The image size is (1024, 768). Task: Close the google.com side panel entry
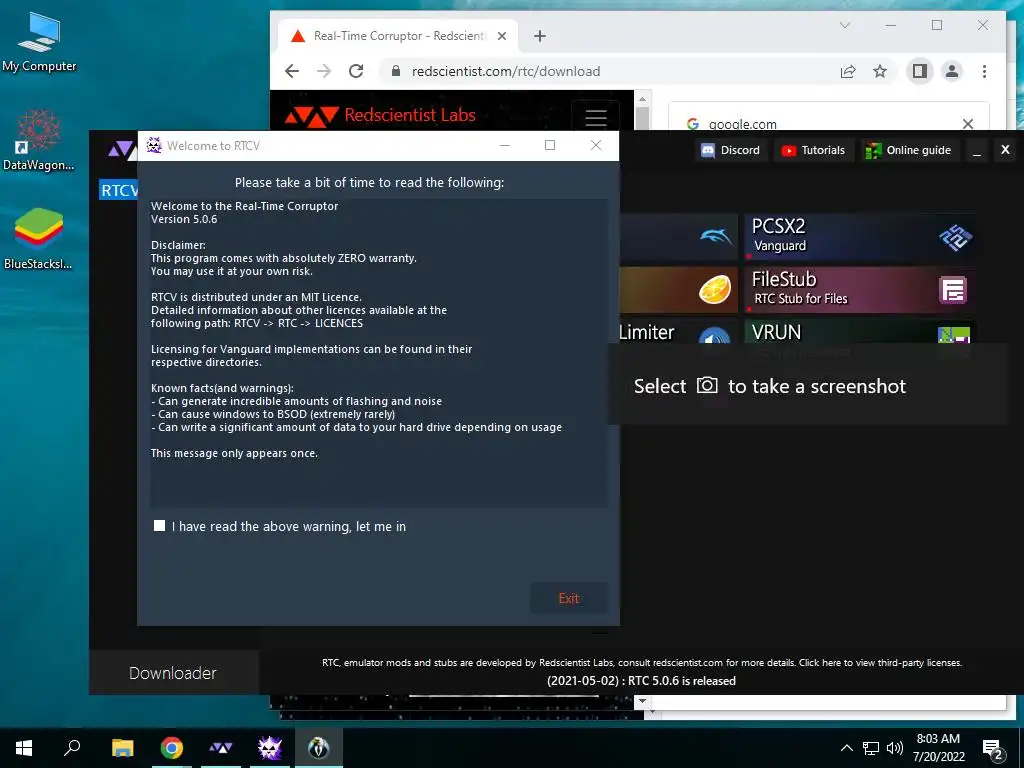pyautogui.click(x=968, y=123)
